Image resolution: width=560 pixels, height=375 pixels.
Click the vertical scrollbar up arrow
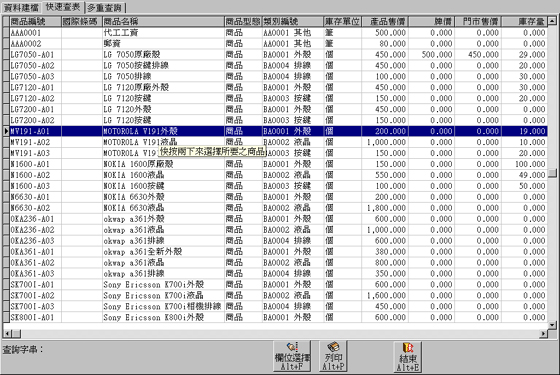pos(552,21)
